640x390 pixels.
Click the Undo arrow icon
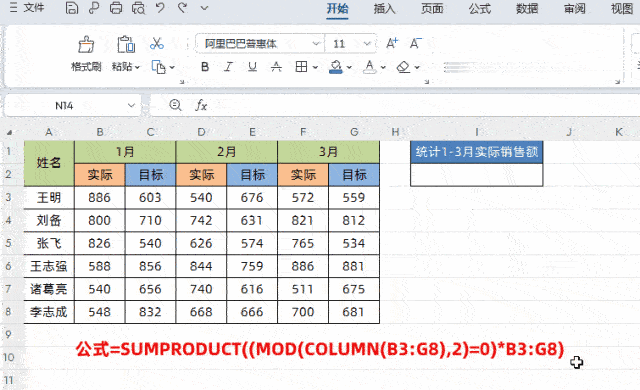tap(160, 7)
